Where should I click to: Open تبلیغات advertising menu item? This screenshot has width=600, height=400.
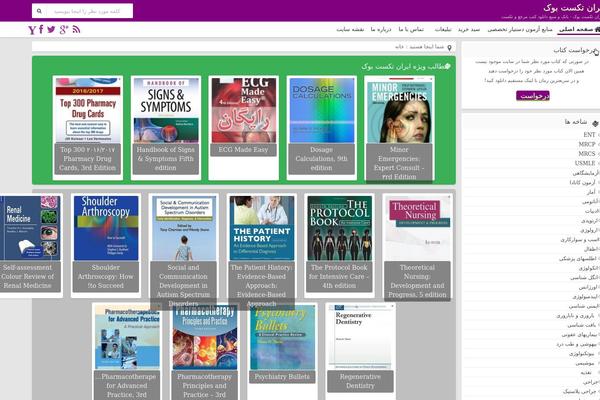(443, 29)
